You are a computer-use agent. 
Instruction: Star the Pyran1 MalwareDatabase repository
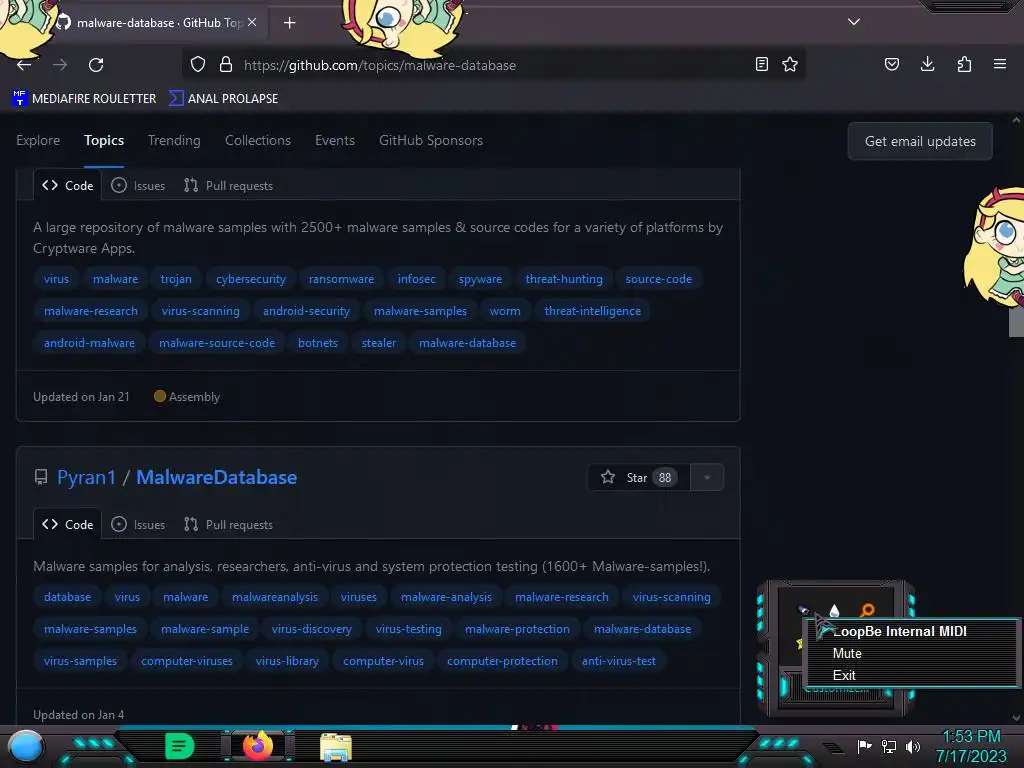click(x=639, y=477)
